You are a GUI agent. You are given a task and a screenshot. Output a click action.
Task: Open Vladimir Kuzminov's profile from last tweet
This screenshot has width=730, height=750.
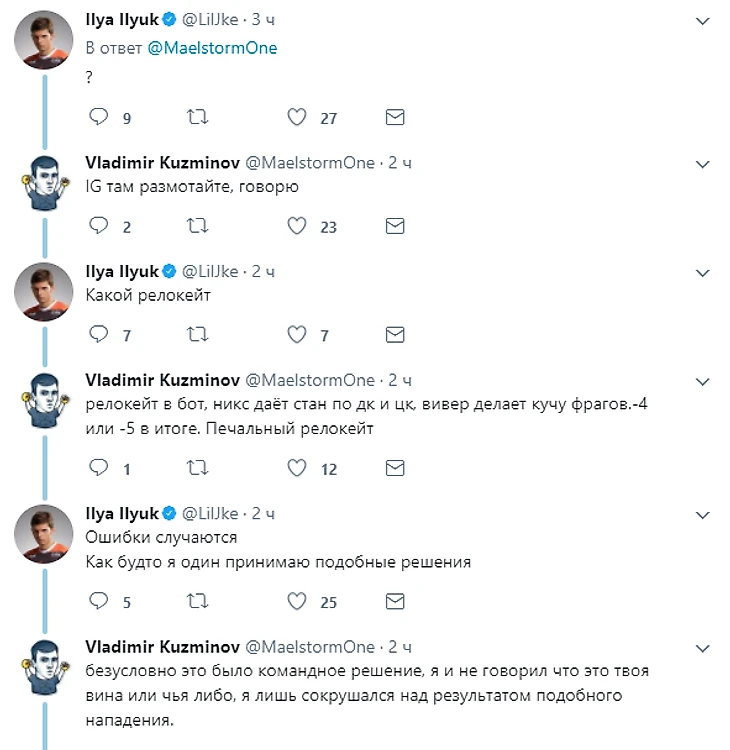pyautogui.click(x=162, y=647)
